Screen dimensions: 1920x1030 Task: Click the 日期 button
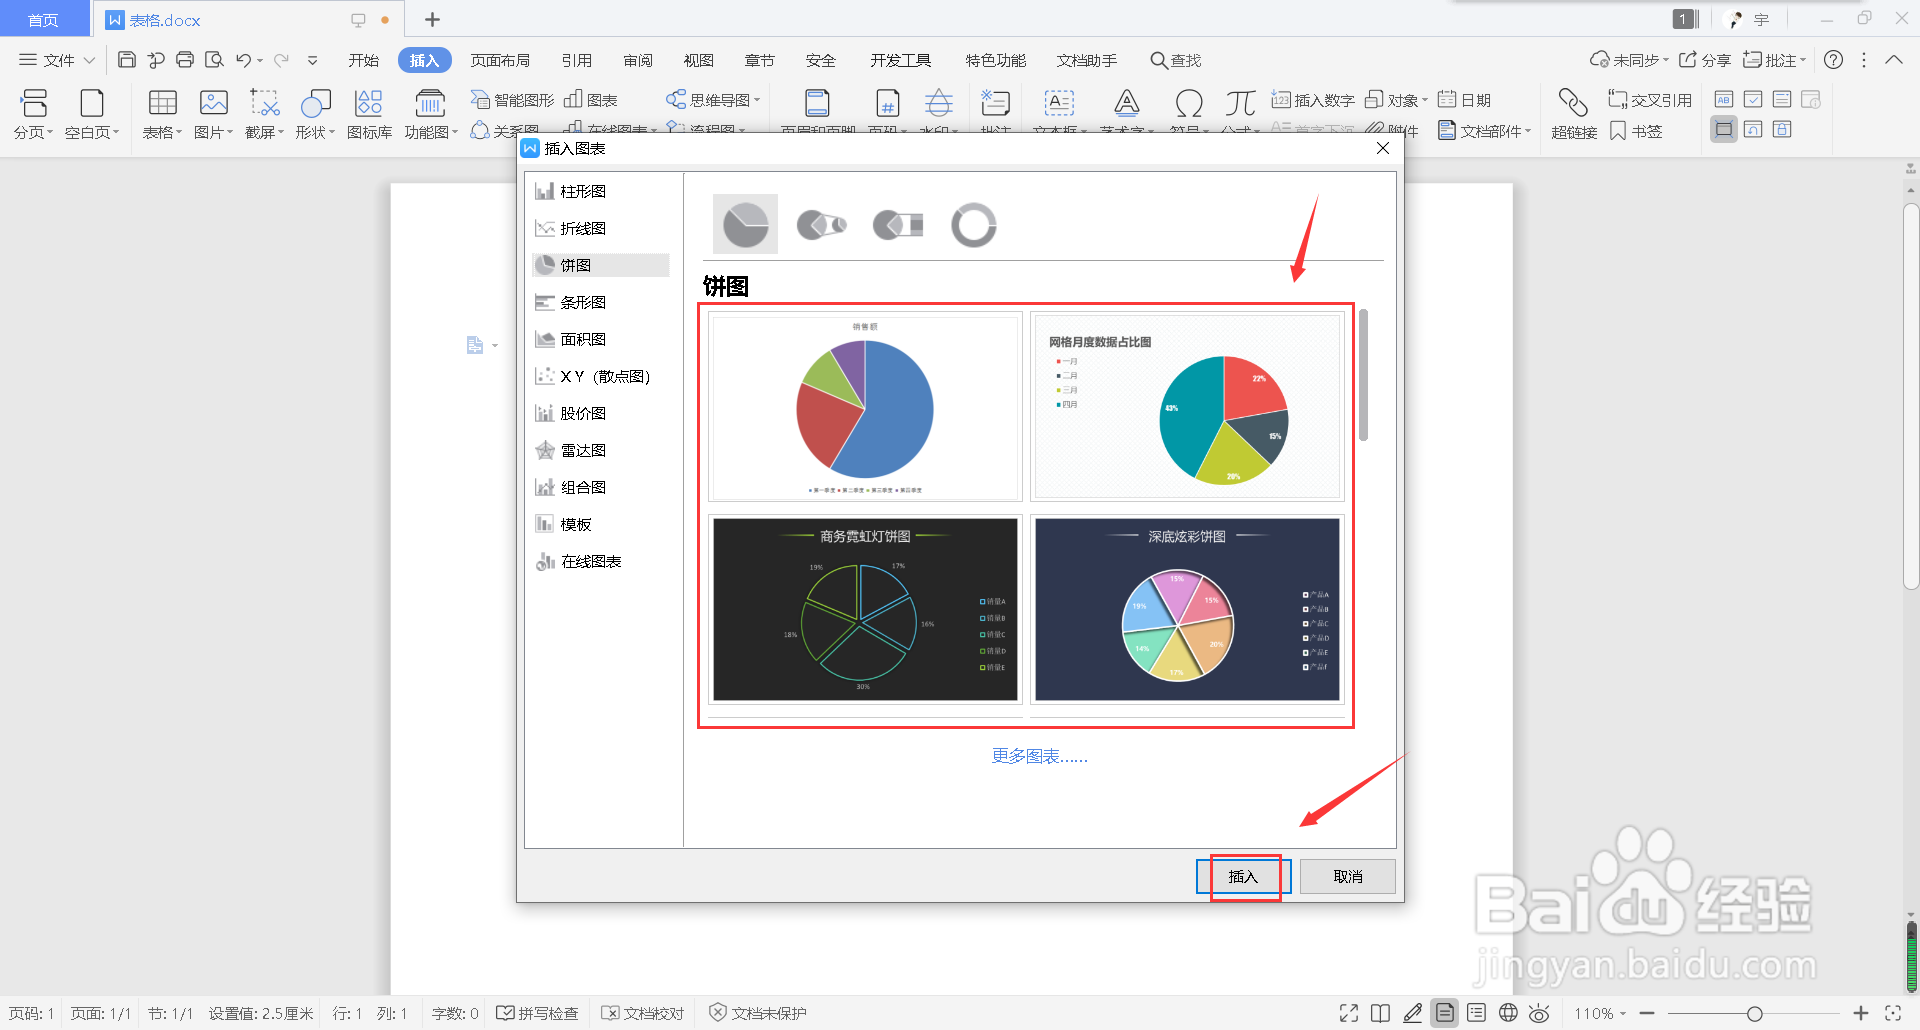pos(1464,100)
